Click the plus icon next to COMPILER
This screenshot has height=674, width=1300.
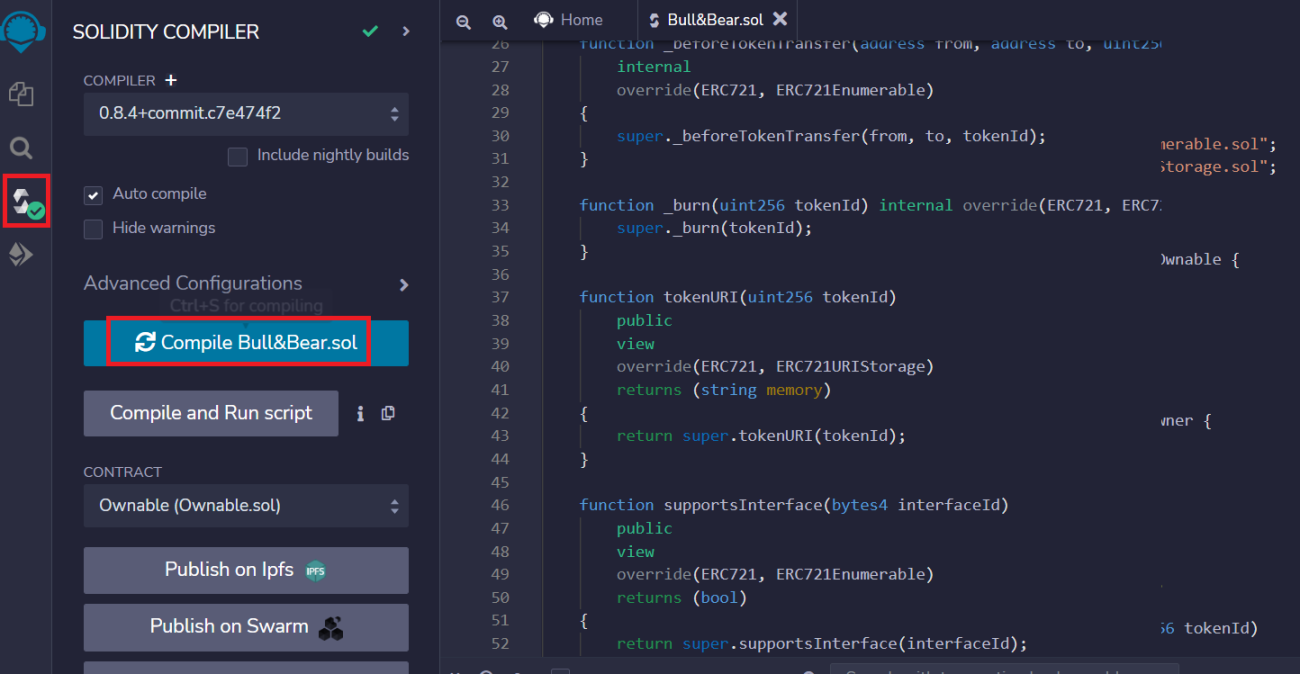point(171,80)
